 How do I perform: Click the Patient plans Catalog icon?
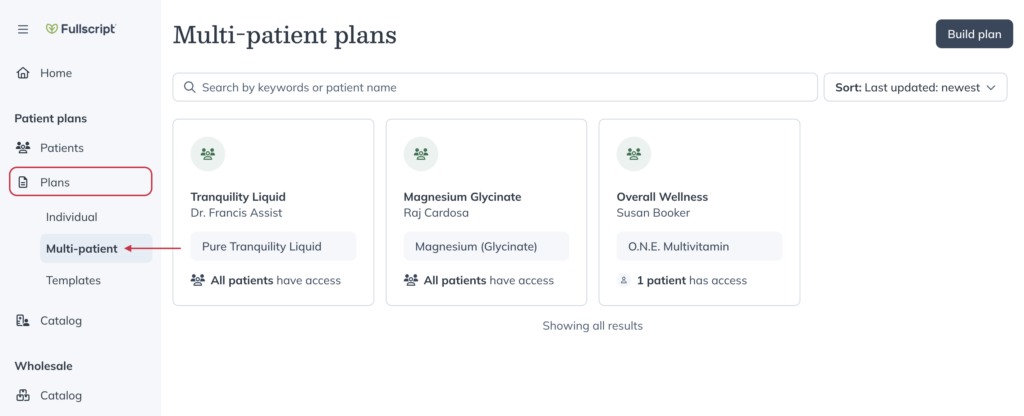[x=23, y=321]
